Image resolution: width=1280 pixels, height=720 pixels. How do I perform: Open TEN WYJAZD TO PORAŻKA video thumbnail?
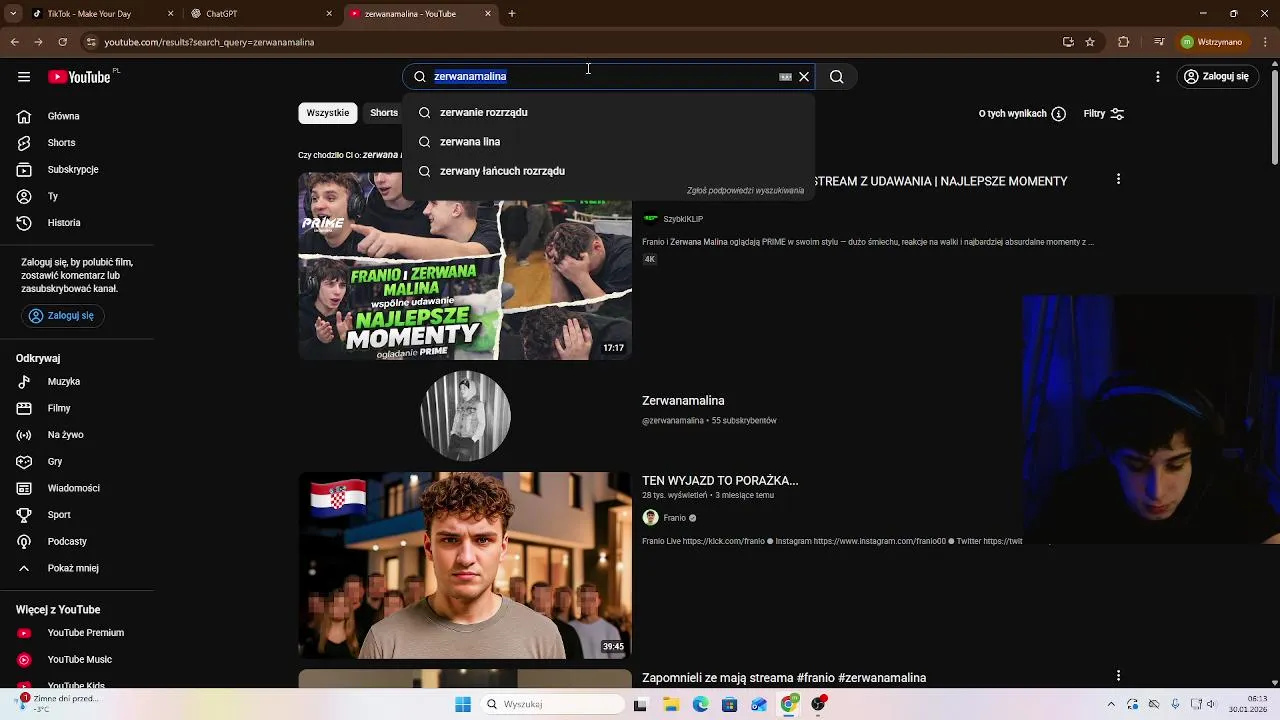click(x=465, y=565)
